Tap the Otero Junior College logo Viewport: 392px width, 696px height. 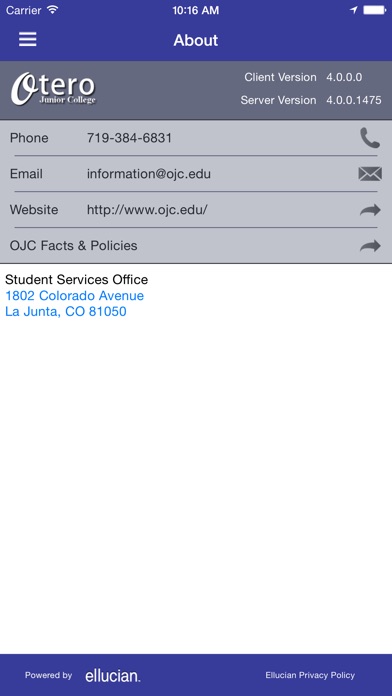coord(53,89)
